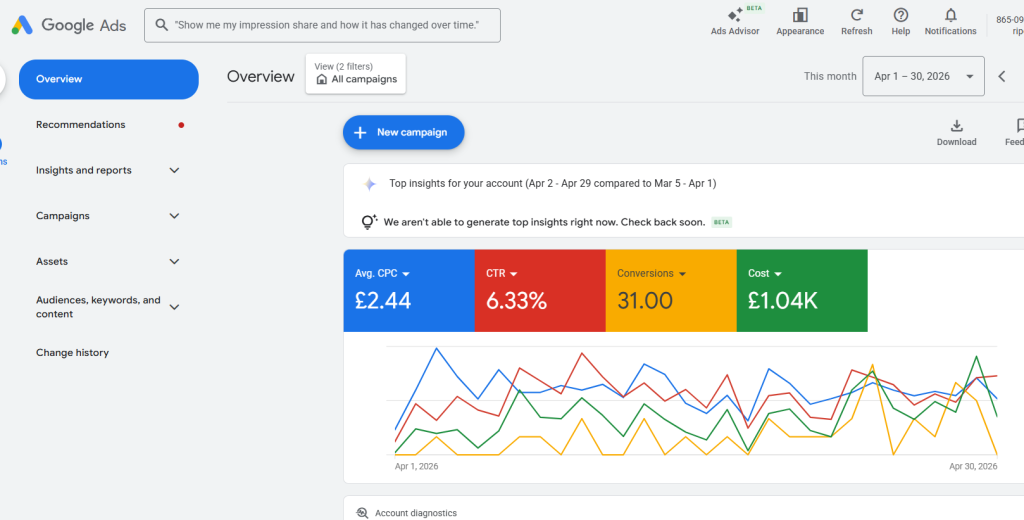
Task: Expand Assets section in sidebar
Action: tap(174, 262)
